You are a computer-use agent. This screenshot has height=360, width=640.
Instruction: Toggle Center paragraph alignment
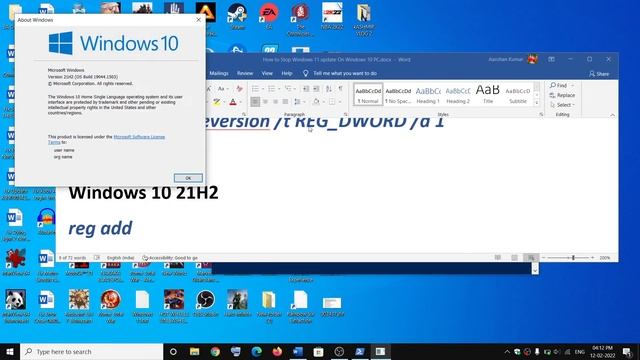point(265,102)
